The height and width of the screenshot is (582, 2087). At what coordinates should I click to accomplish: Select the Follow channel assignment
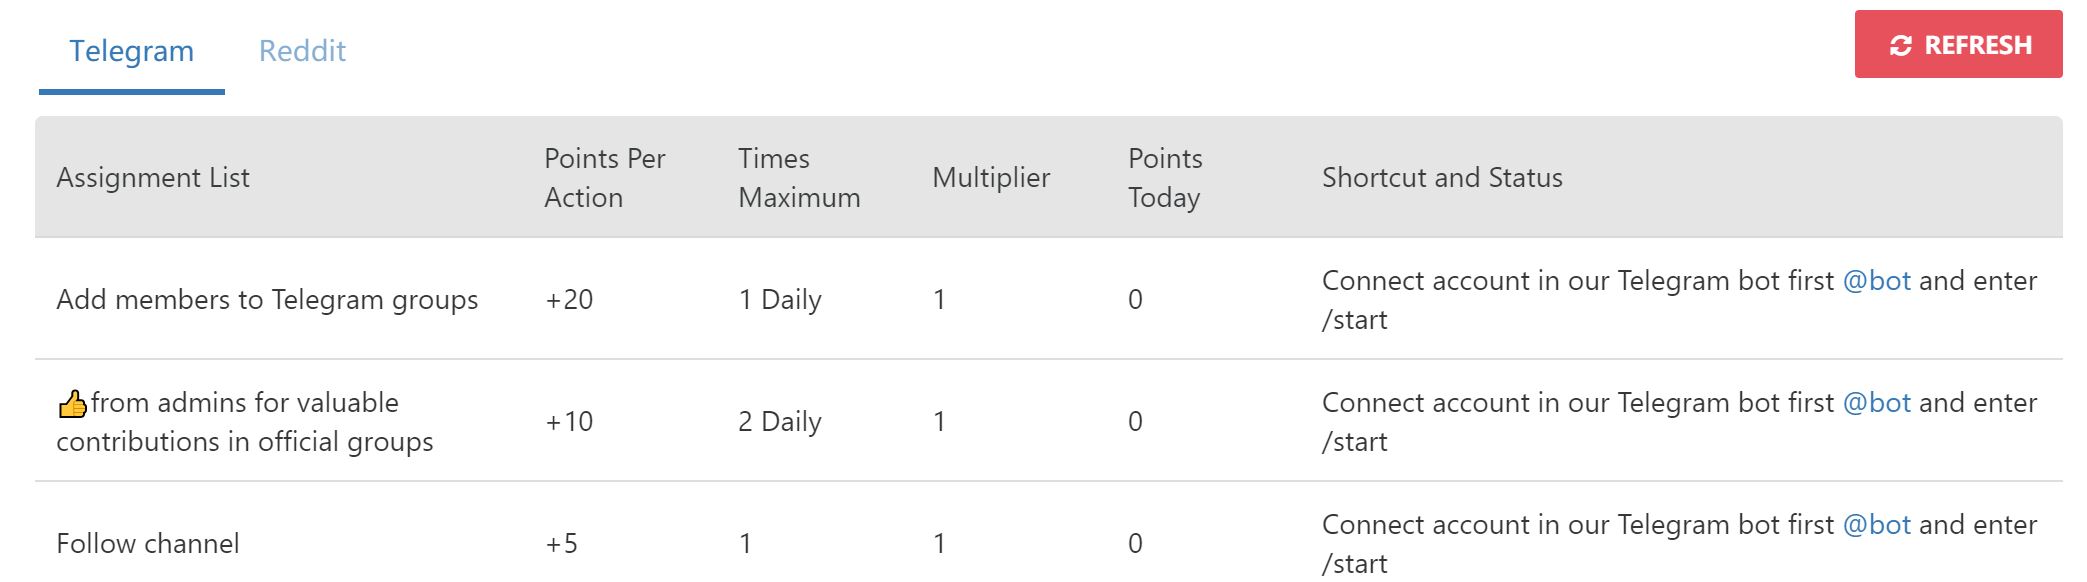point(148,544)
